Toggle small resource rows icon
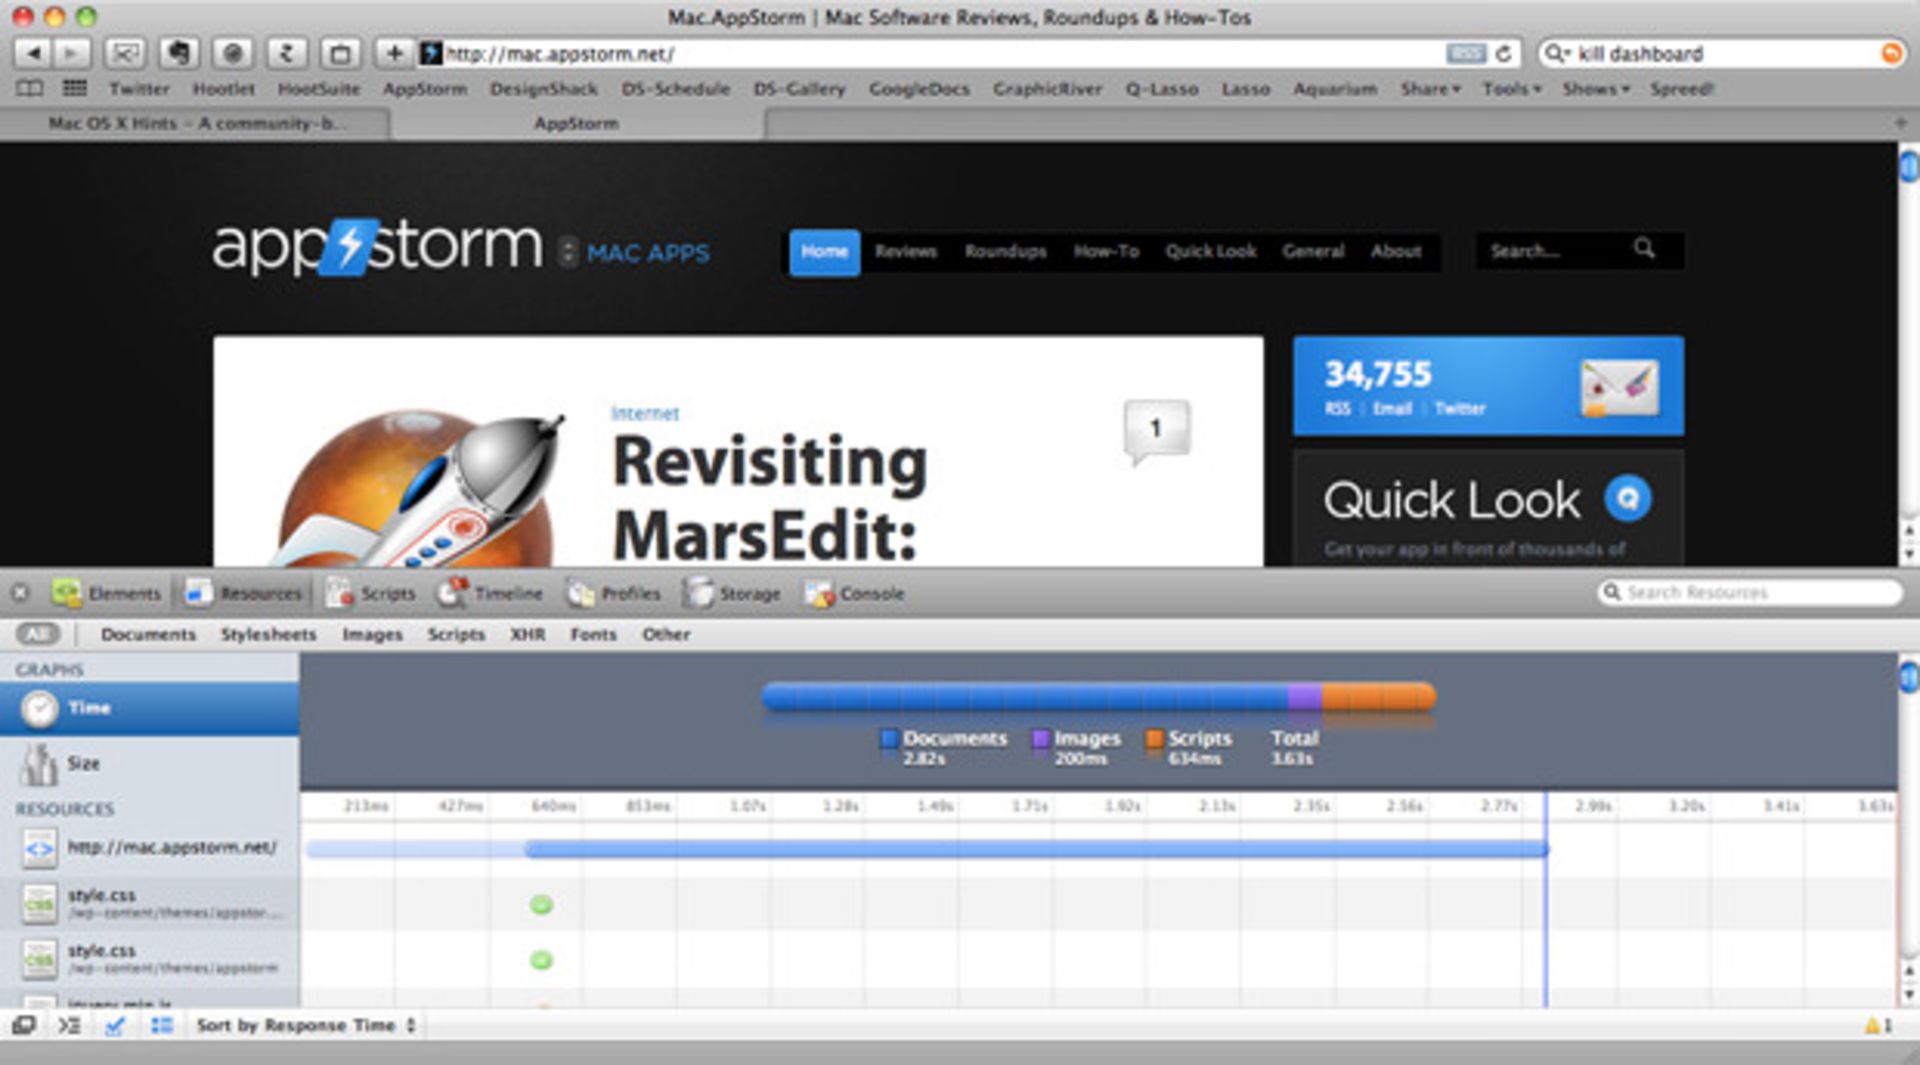The width and height of the screenshot is (1920, 1065). click(161, 1025)
